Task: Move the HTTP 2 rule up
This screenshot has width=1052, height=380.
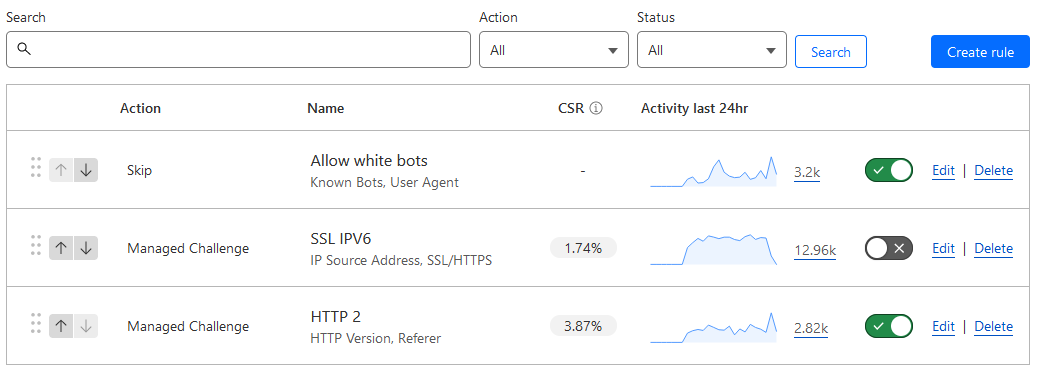Action: pos(61,326)
